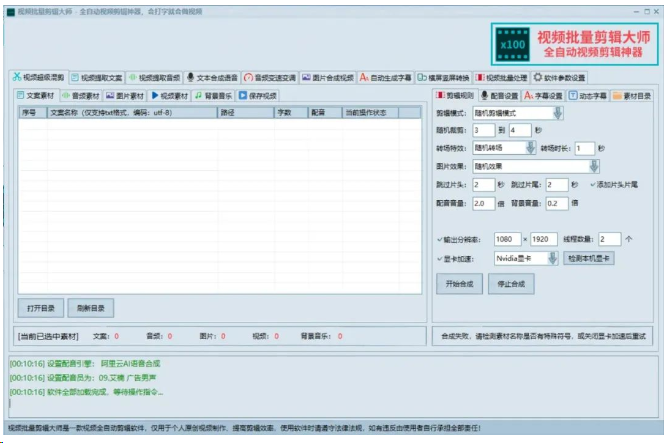Click the waveform icon of 音频素材
This screenshot has width=667, height=443.
coord(66,95)
